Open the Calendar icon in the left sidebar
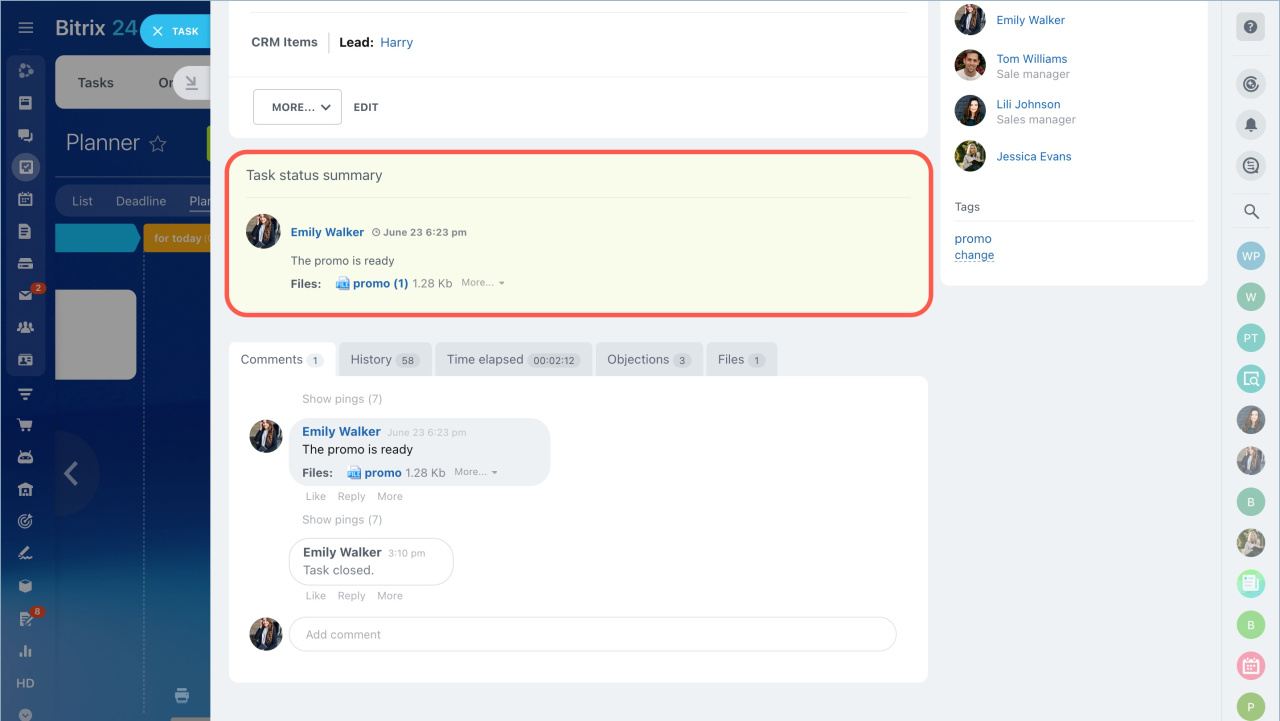The image size is (1280, 721). [x=26, y=199]
